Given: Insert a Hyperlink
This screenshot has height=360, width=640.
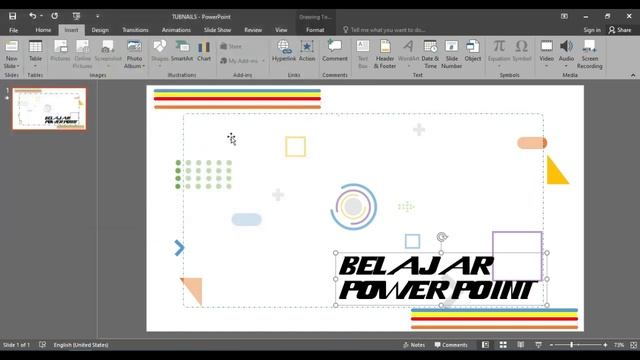Looking at the screenshot, I should (284, 51).
